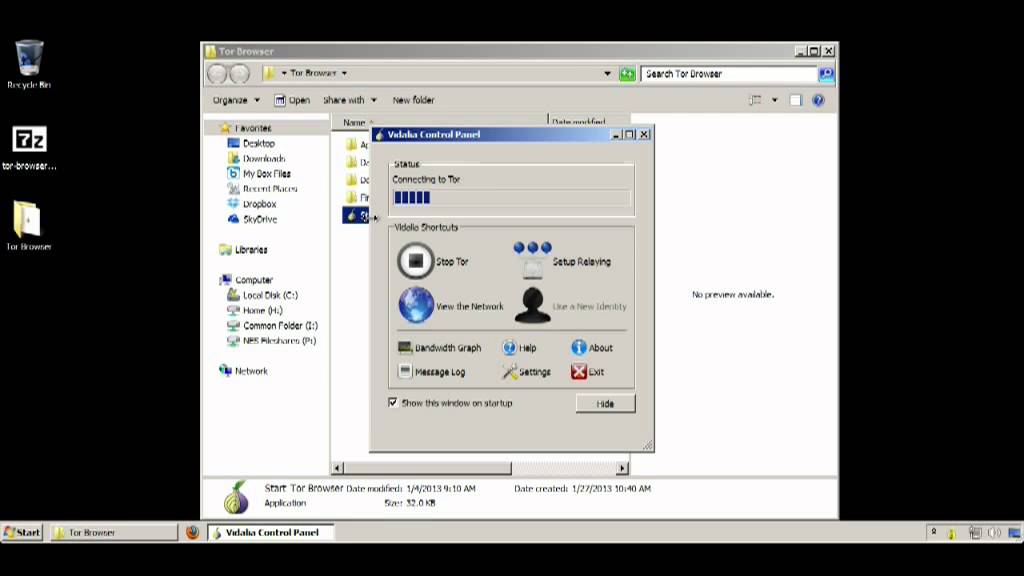
Task: Select Downloads in Favorites
Action: 257,158
